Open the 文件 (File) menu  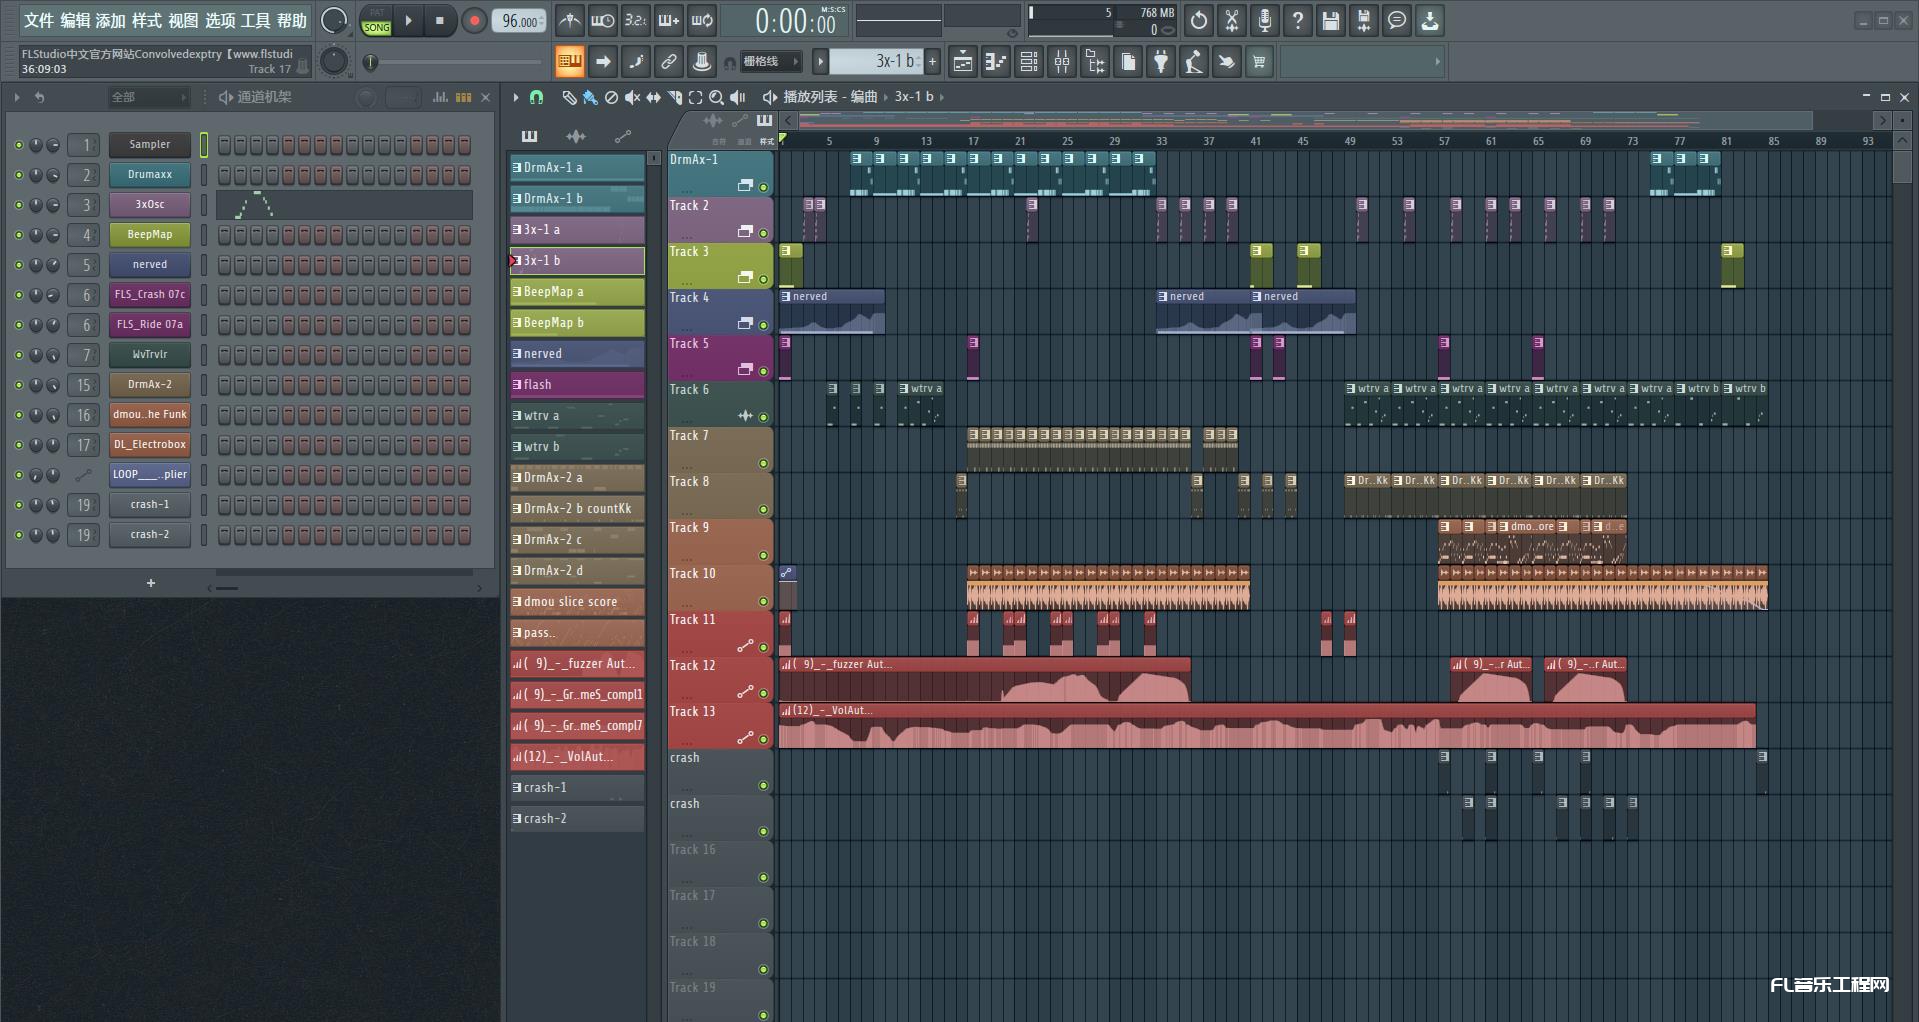point(39,20)
